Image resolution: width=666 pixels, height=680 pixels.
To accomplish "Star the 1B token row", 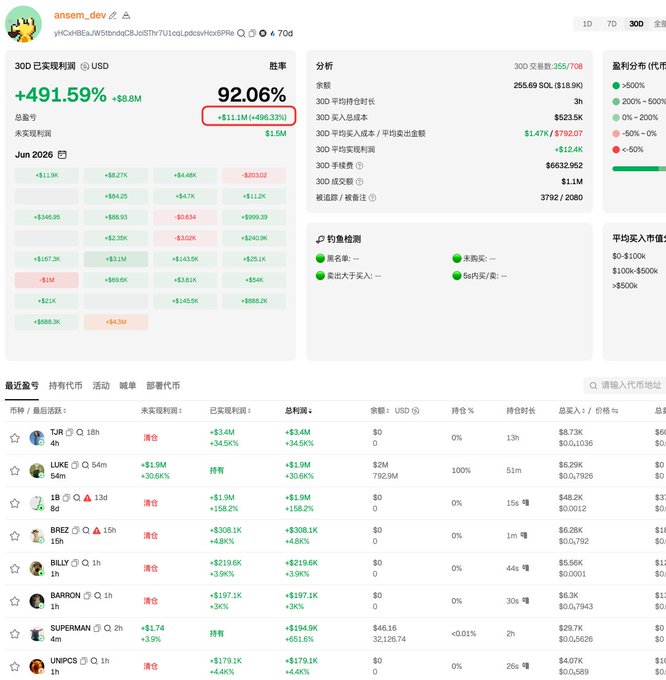I will pos(15,503).
